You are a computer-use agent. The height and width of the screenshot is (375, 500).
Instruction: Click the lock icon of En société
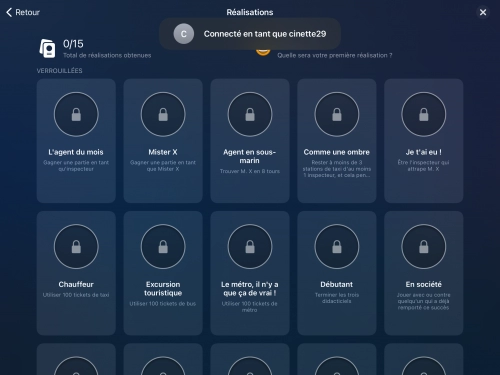point(424,247)
